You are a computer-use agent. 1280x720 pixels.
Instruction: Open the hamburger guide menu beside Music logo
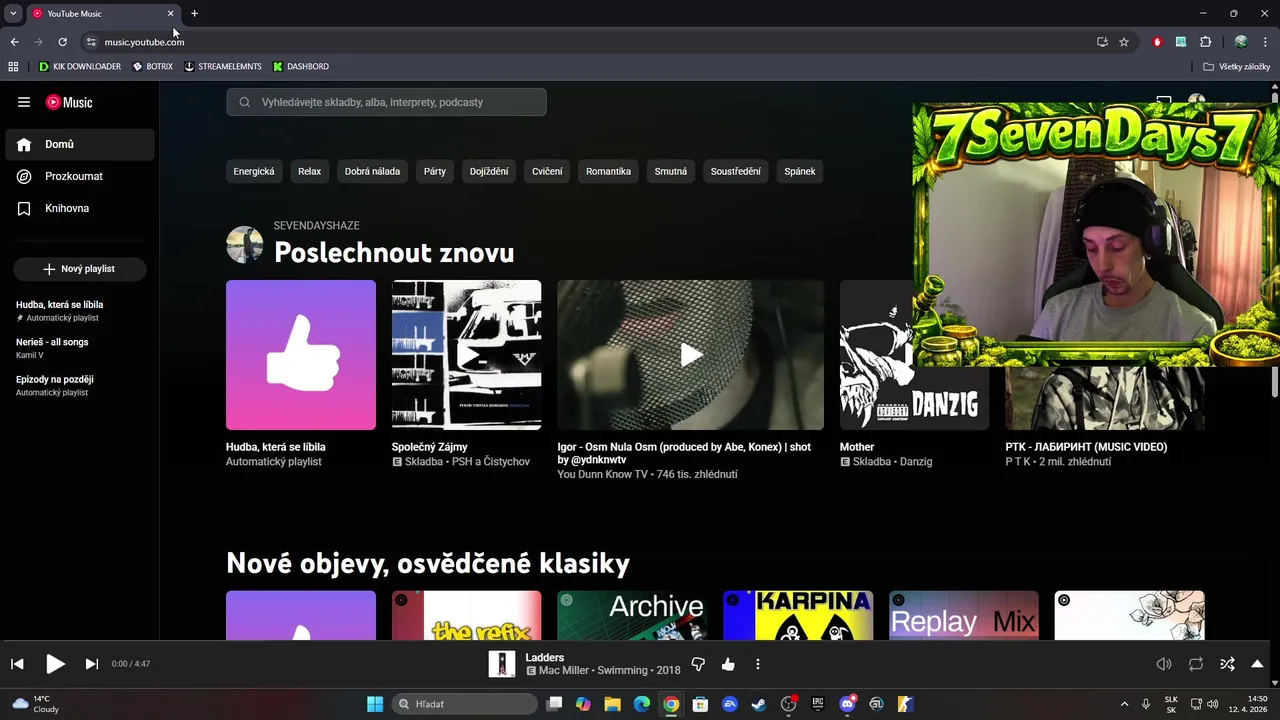pyautogui.click(x=24, y=102)
